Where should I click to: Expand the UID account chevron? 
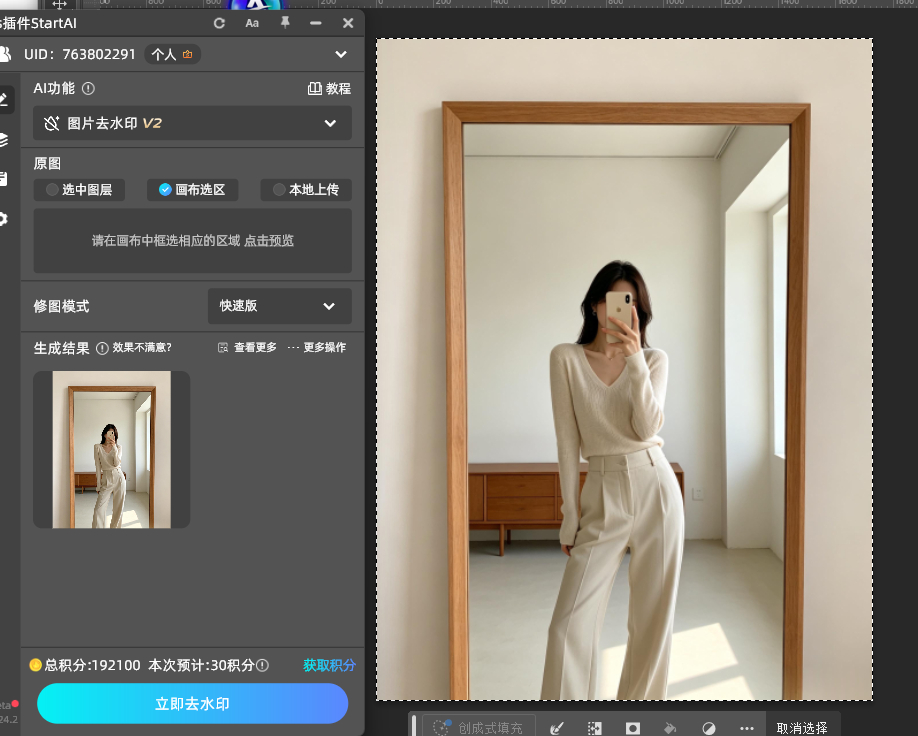[x=341, y=54]
